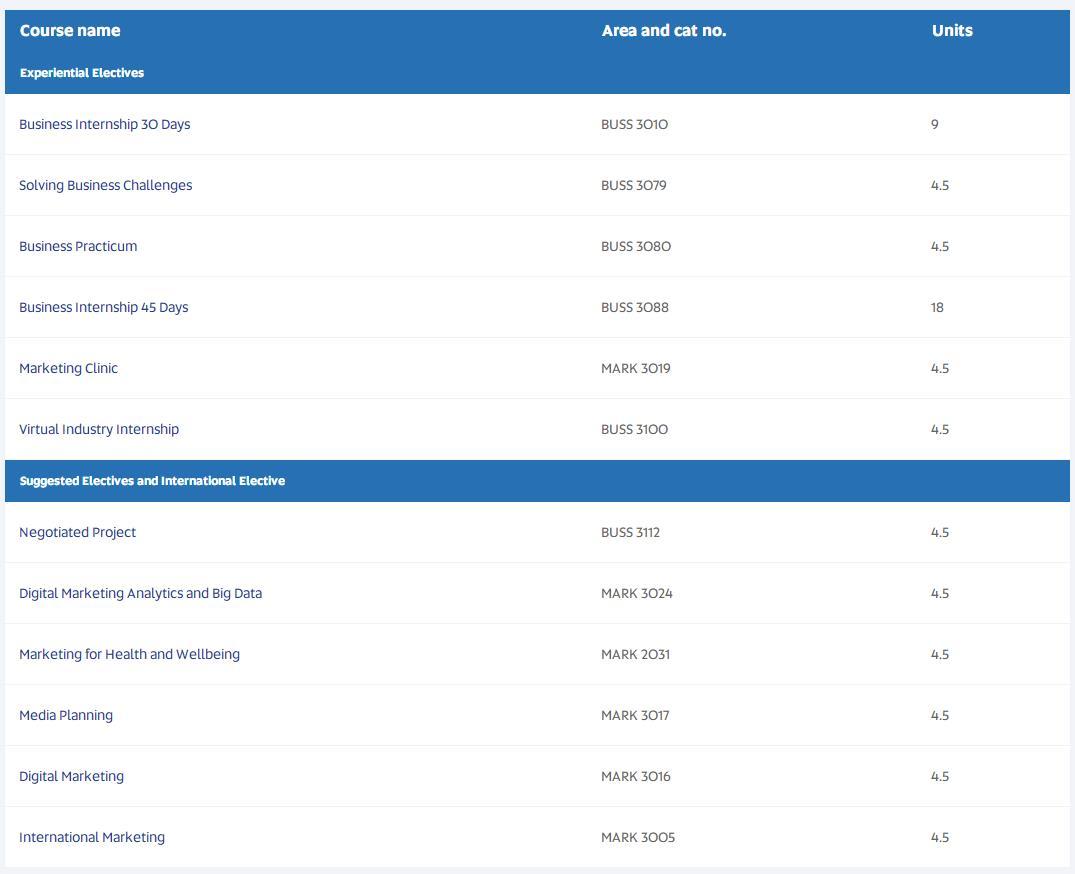Click the Course name column header
The image size is (1075, 874).
(x=70, y=30)
